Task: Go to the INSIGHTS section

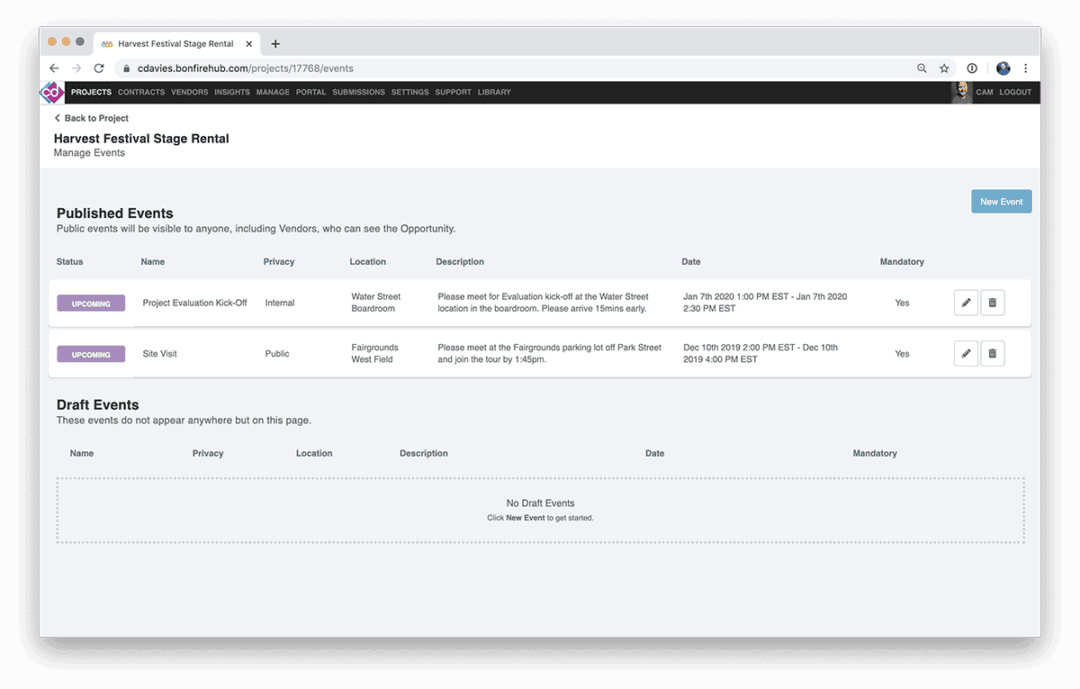Action: point(232,92)
